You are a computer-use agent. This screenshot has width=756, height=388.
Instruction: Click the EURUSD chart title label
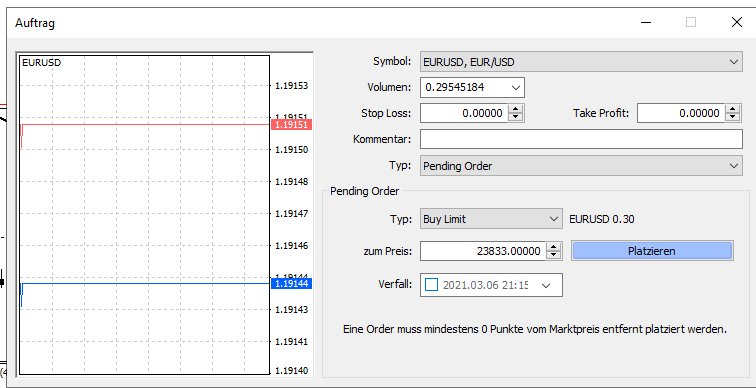(42, 63)
